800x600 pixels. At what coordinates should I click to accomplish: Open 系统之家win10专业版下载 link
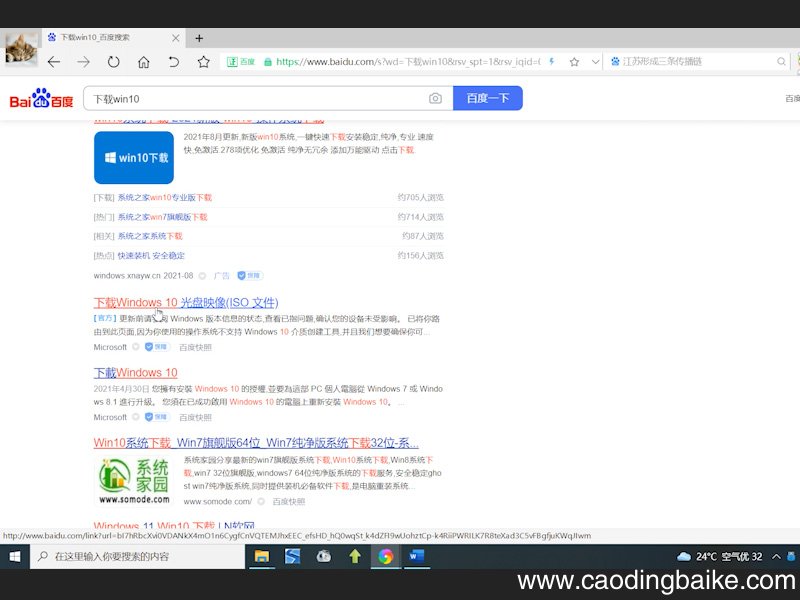tap(165, 197)
